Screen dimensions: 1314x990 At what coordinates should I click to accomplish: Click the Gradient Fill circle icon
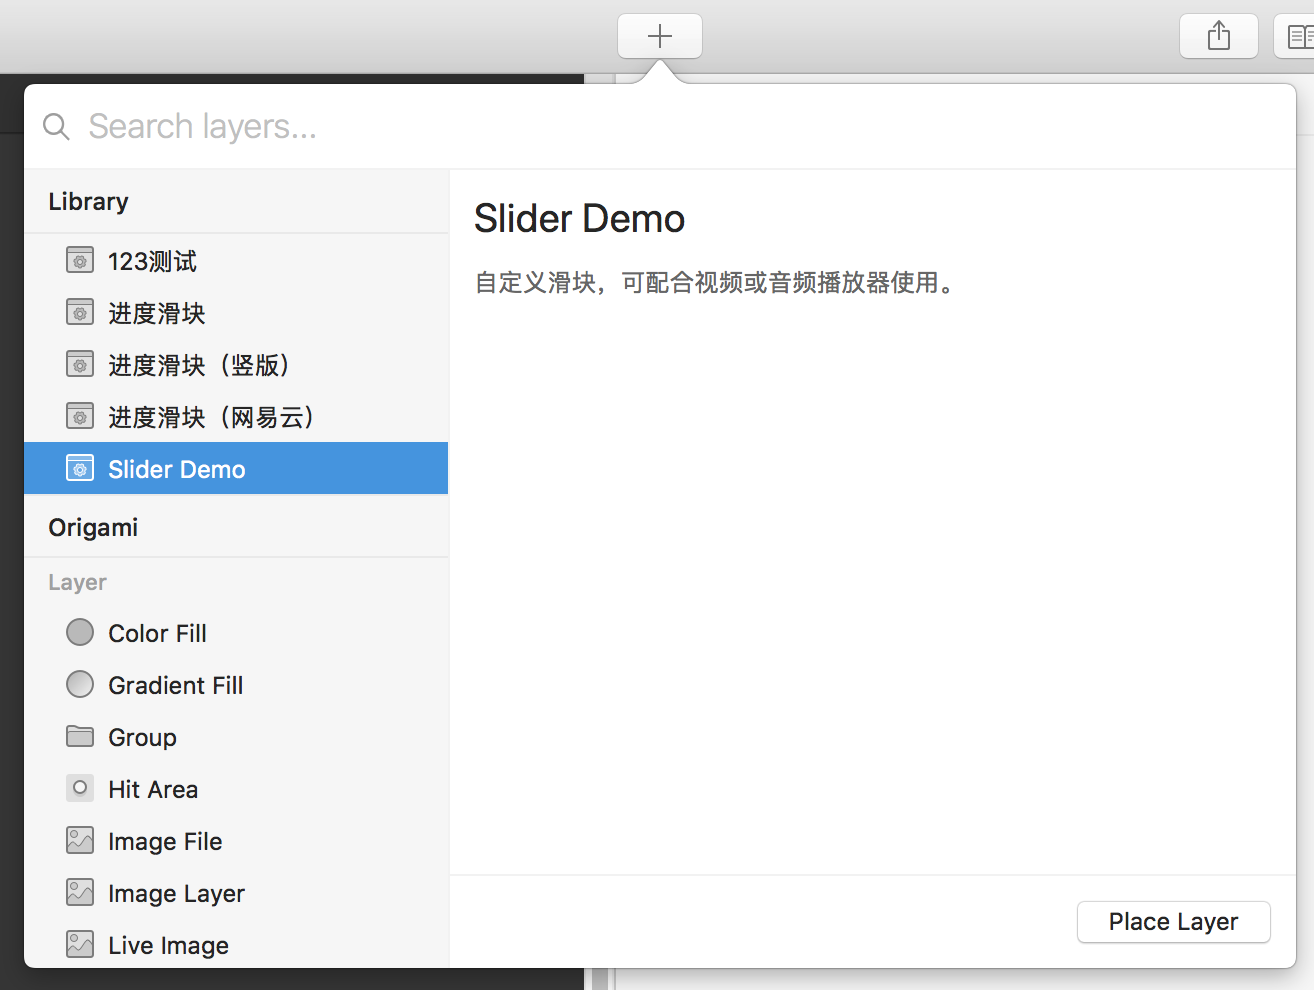point(80,685)
